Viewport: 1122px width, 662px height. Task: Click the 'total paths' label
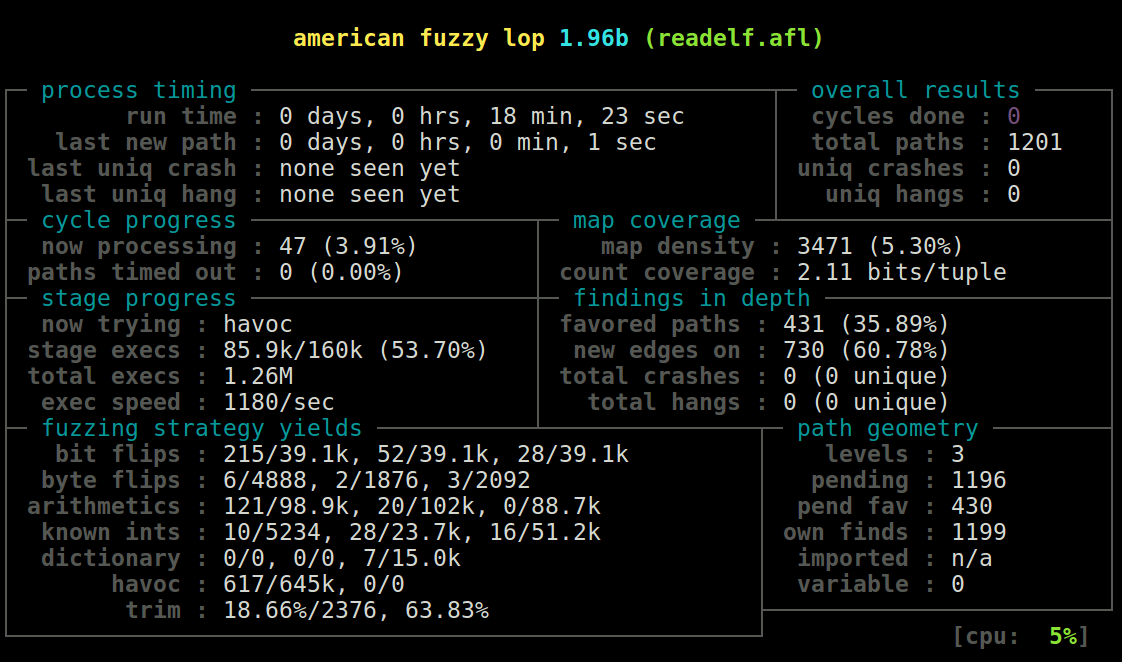(887, 142)
